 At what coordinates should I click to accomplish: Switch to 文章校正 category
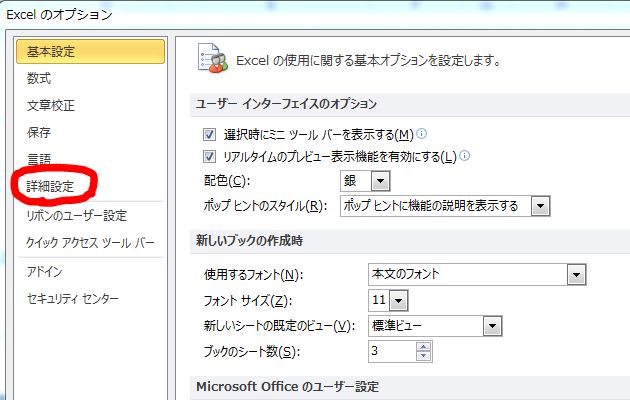point(51,105)
